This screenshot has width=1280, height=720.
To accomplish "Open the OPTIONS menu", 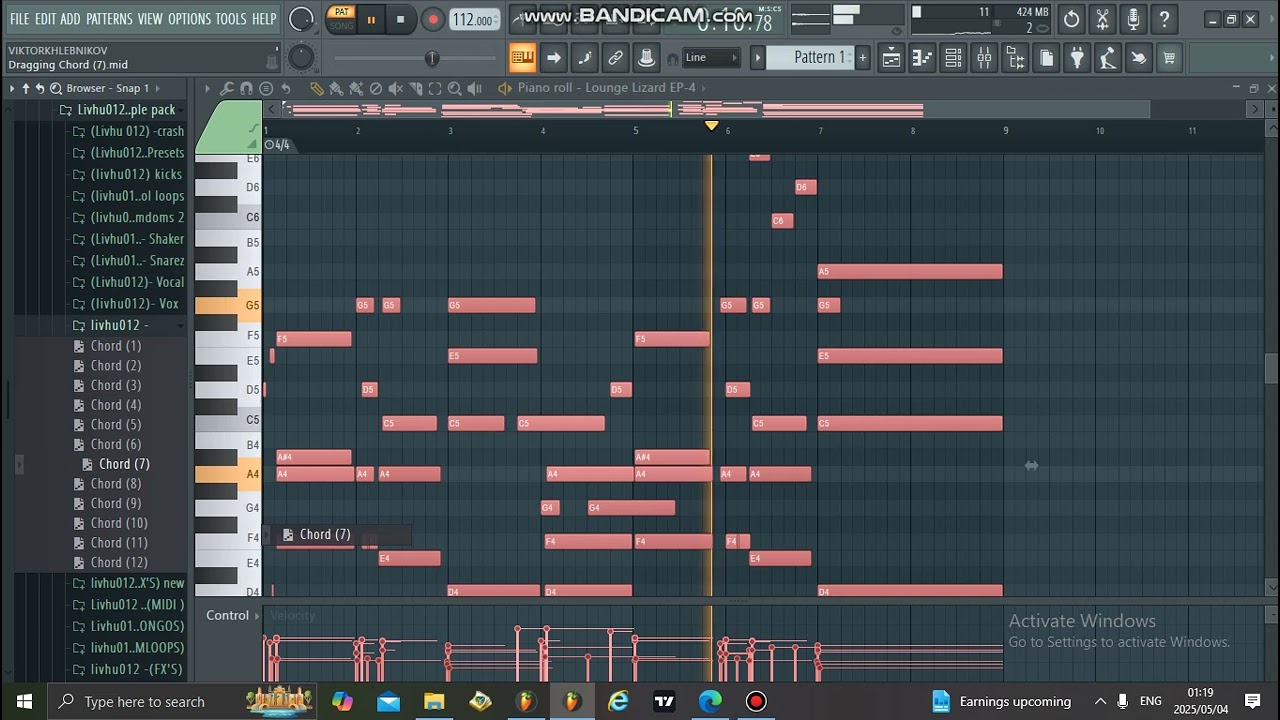I will click(189, 19).
